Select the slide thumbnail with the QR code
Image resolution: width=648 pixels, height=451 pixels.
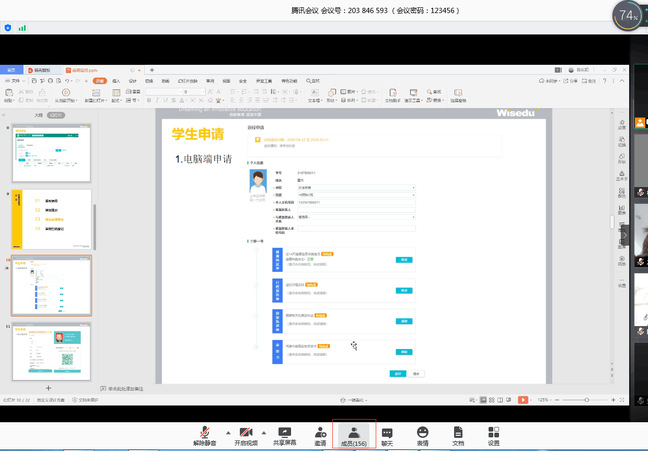coord(50,349)
